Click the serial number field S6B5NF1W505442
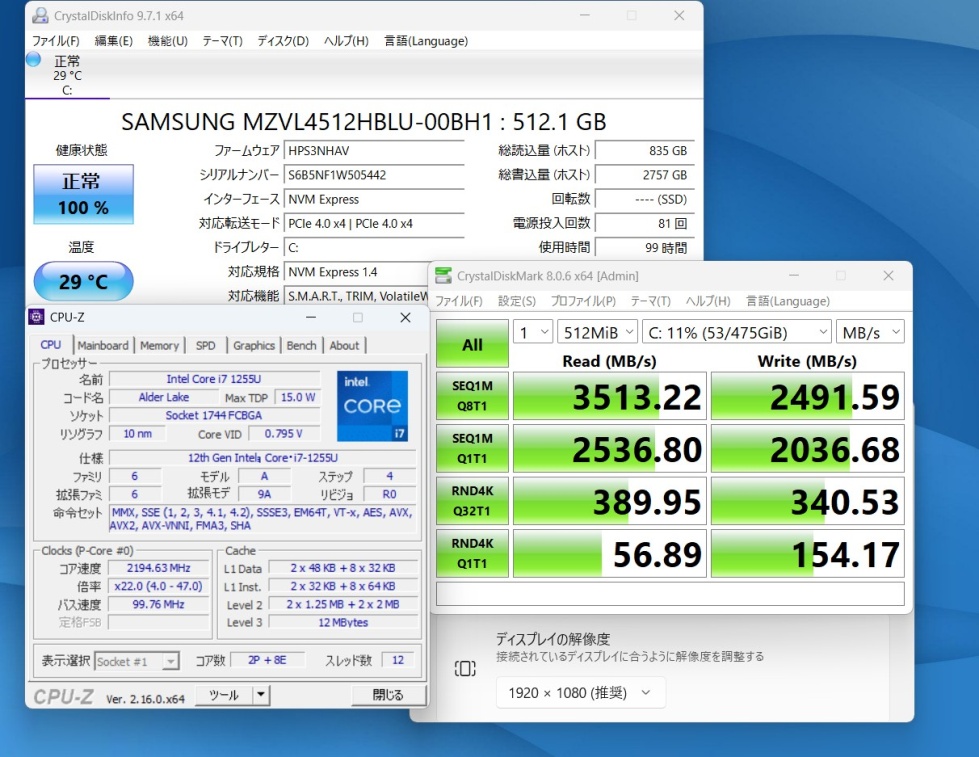The width and height of the screenshot is (979, 757). tap(373, 175)
